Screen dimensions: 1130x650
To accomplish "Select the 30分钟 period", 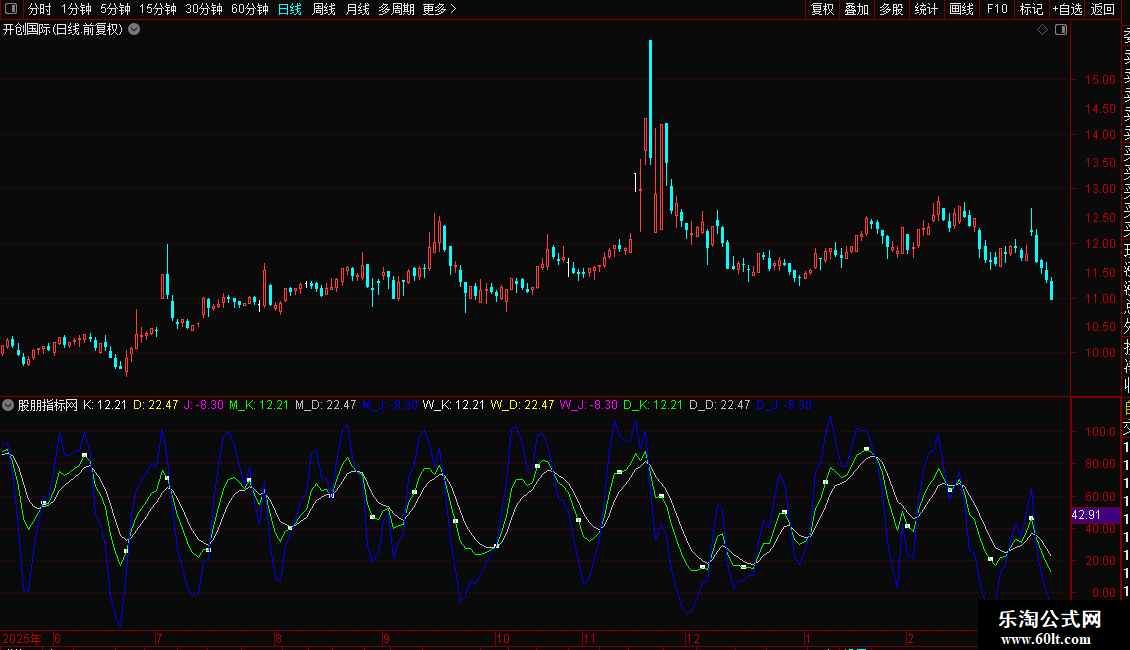I will [204, 9].
